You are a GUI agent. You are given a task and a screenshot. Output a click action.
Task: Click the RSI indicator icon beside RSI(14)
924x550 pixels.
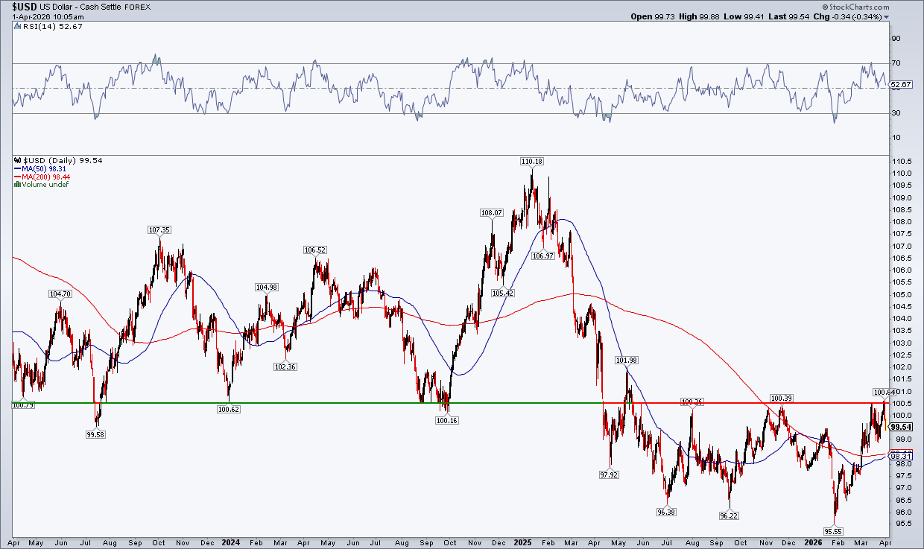[18, 27]
